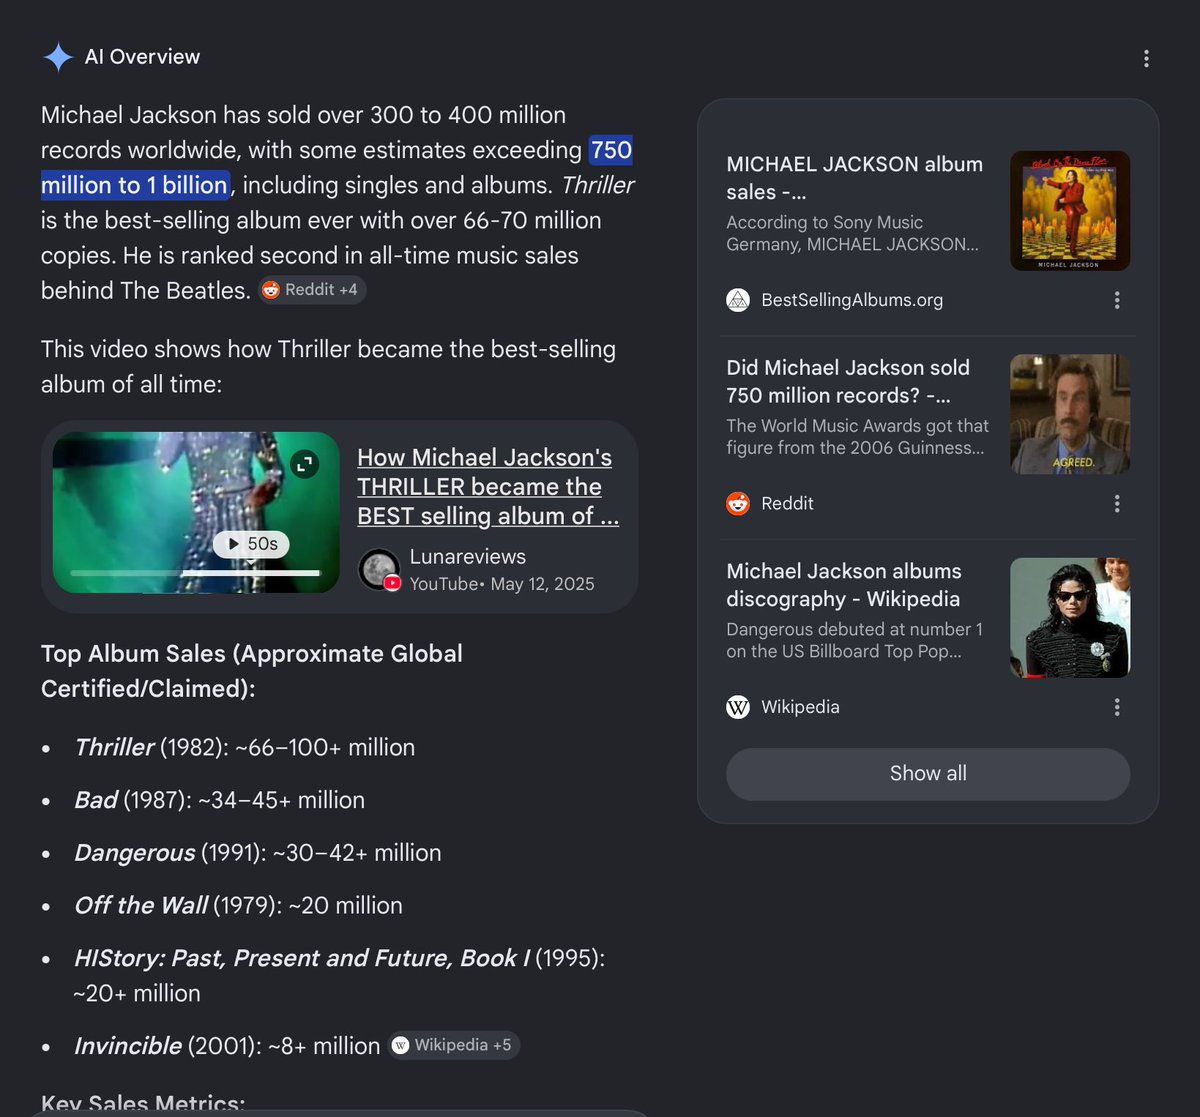Click the BestSellingAlbums.org source name
The width and height of the screenshot is (1200, 1117).
pos(852,300)
